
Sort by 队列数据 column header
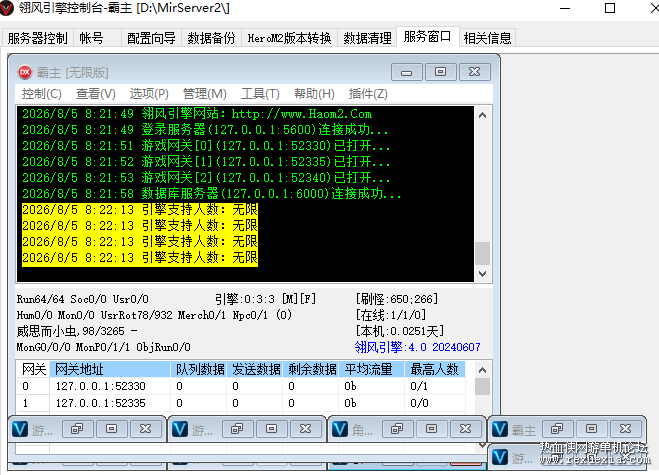(199, 369)
